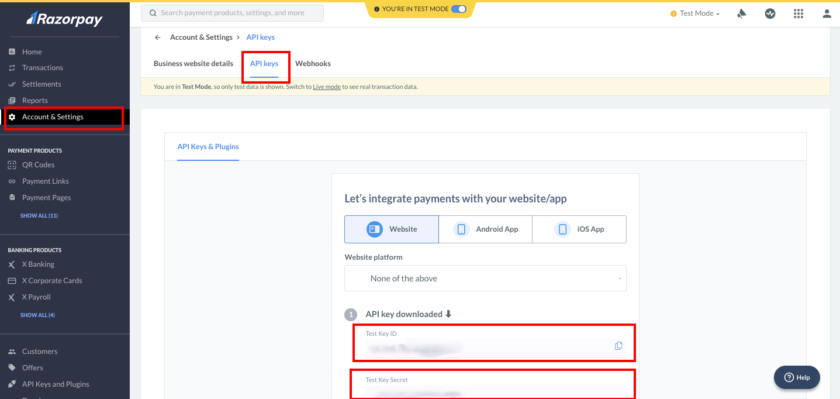Open Home in the sidebar
Screen dimensions: 840x399
(x=32, y=52)
